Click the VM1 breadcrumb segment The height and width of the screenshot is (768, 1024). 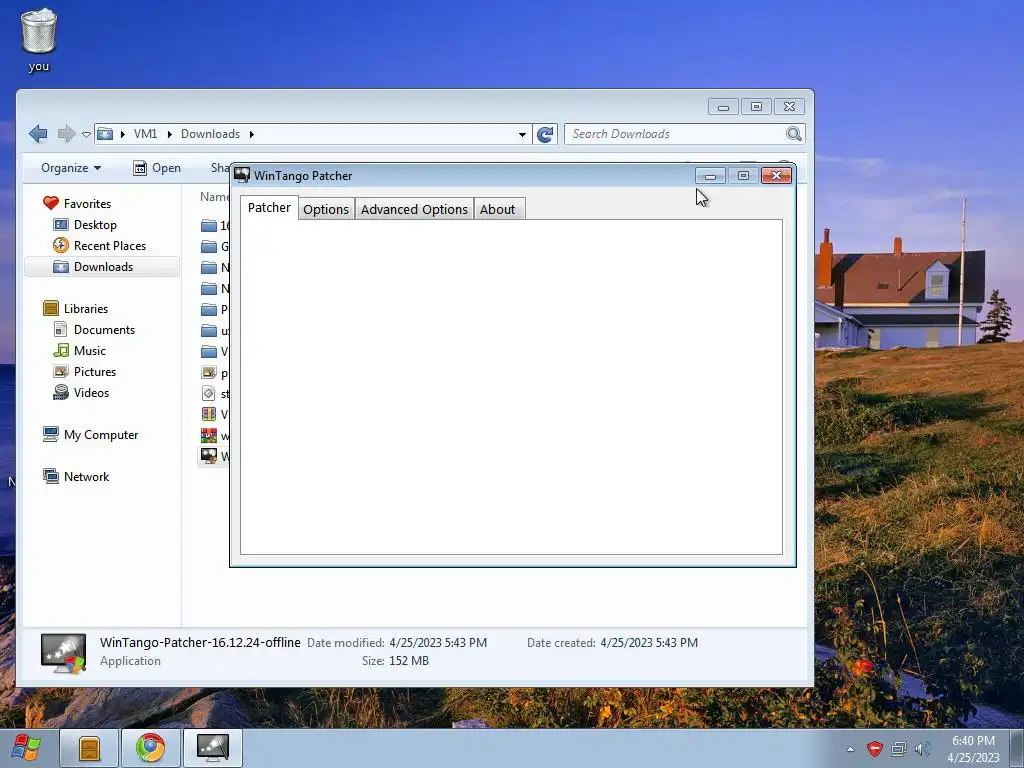tap(145, 134)
